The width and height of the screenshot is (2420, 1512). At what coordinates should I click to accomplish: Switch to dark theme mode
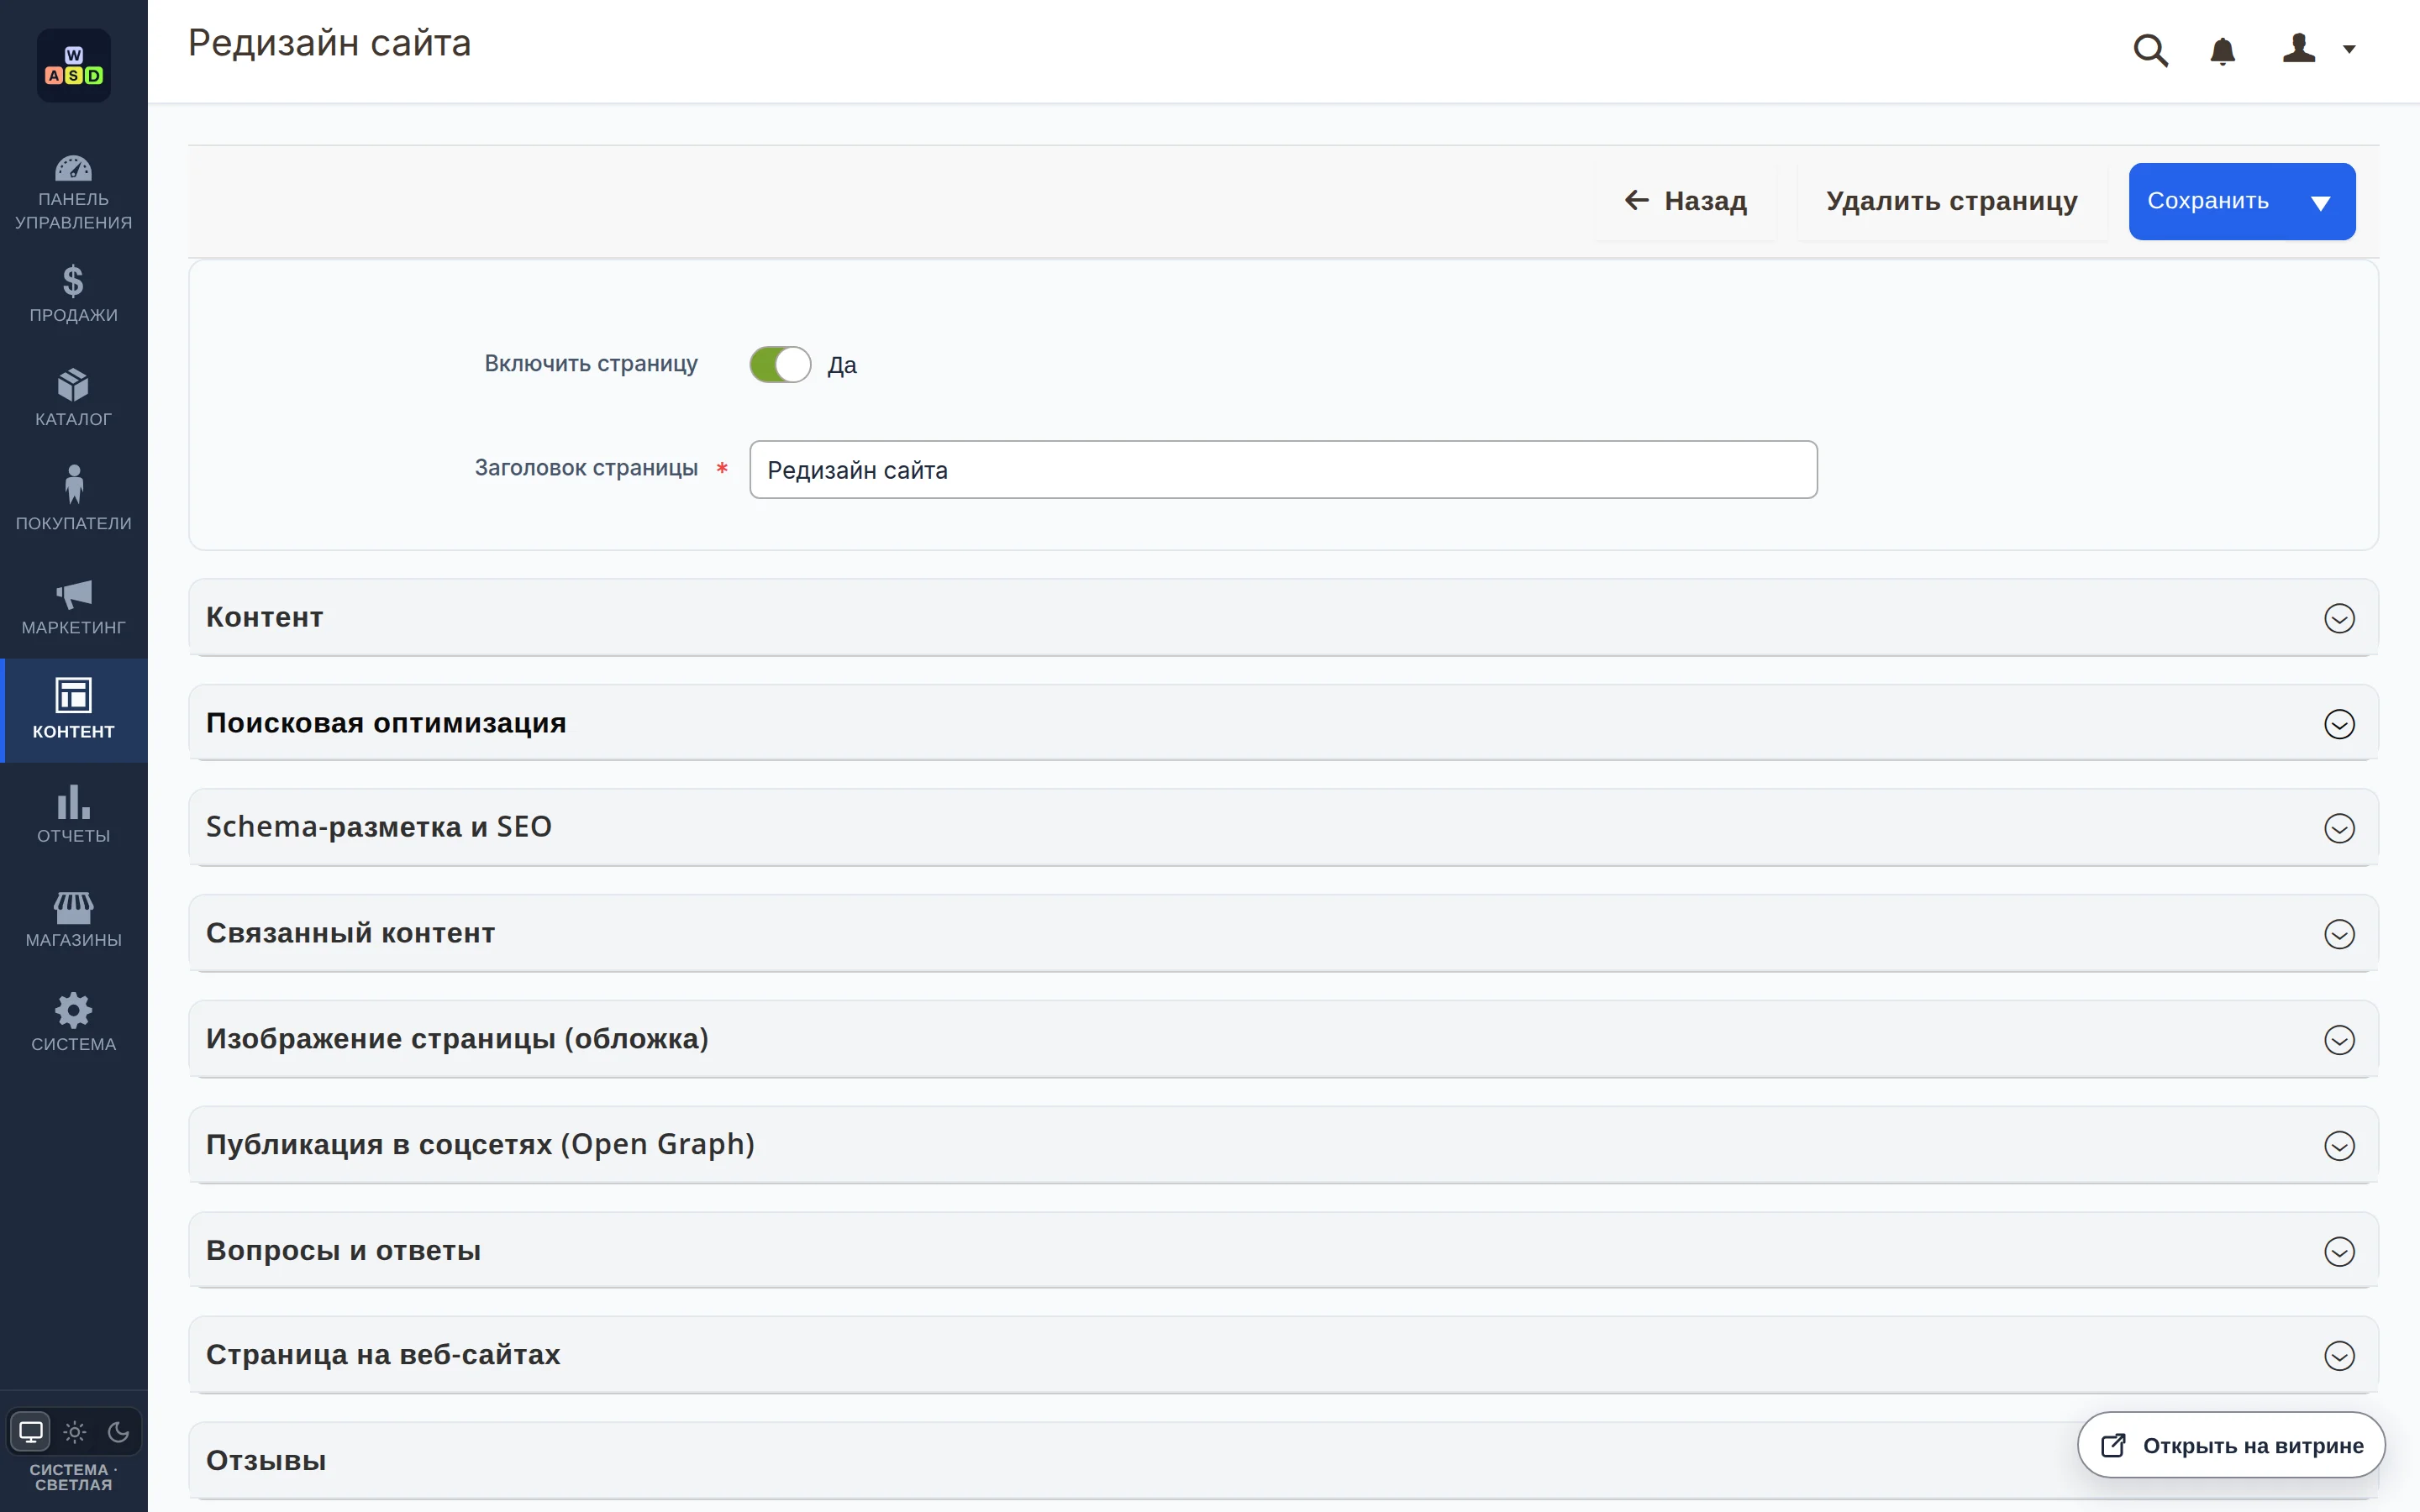click(x=118, y=1432)
